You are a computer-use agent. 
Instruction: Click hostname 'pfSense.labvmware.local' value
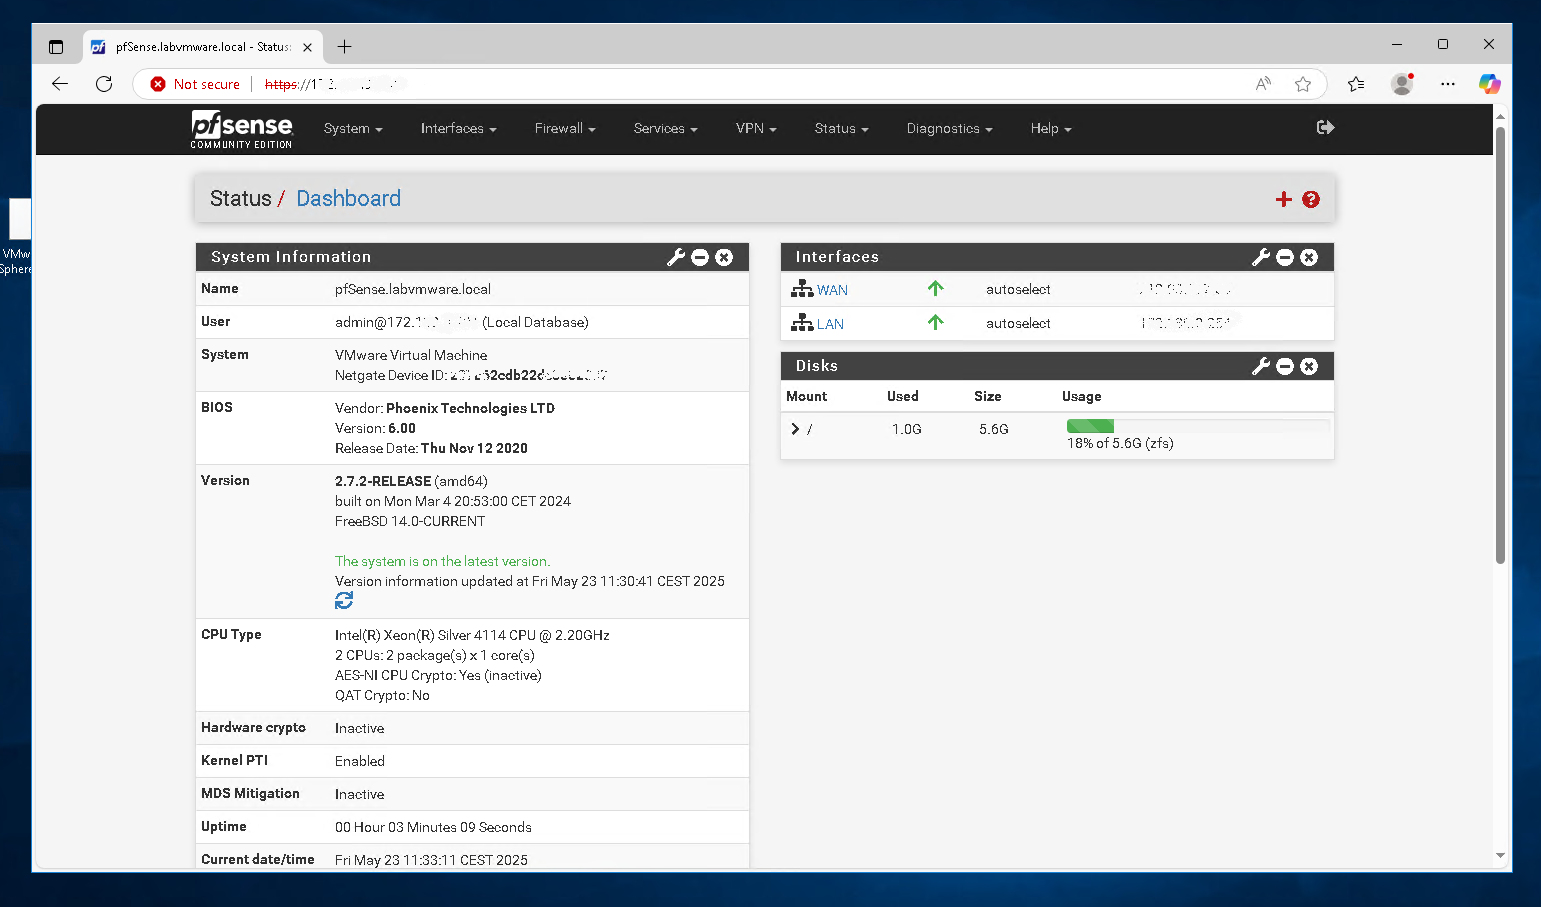coord(413,289)
